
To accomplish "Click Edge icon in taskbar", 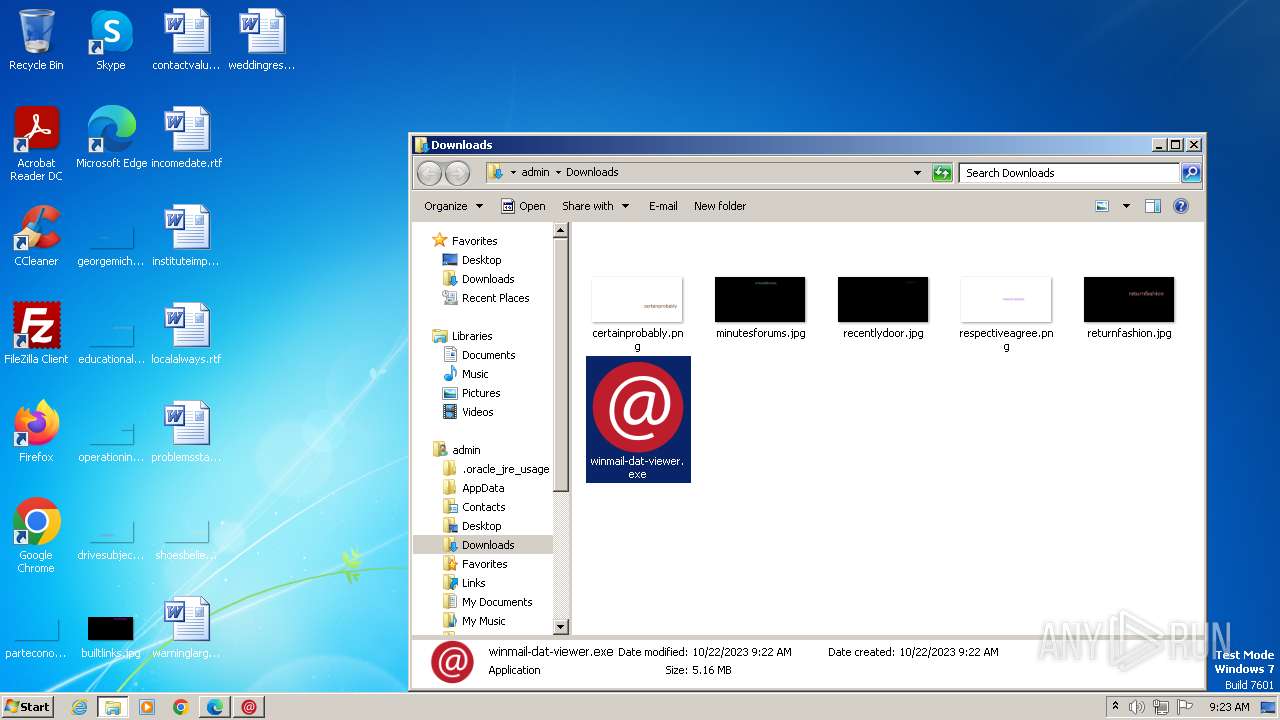I will [x=215, y=707].
